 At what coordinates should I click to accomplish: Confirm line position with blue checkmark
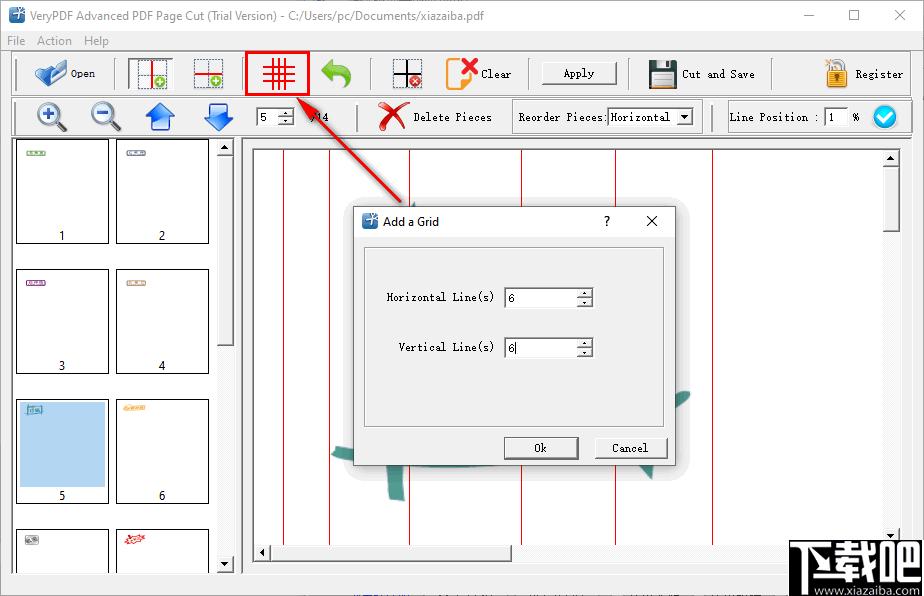point(885,117)
